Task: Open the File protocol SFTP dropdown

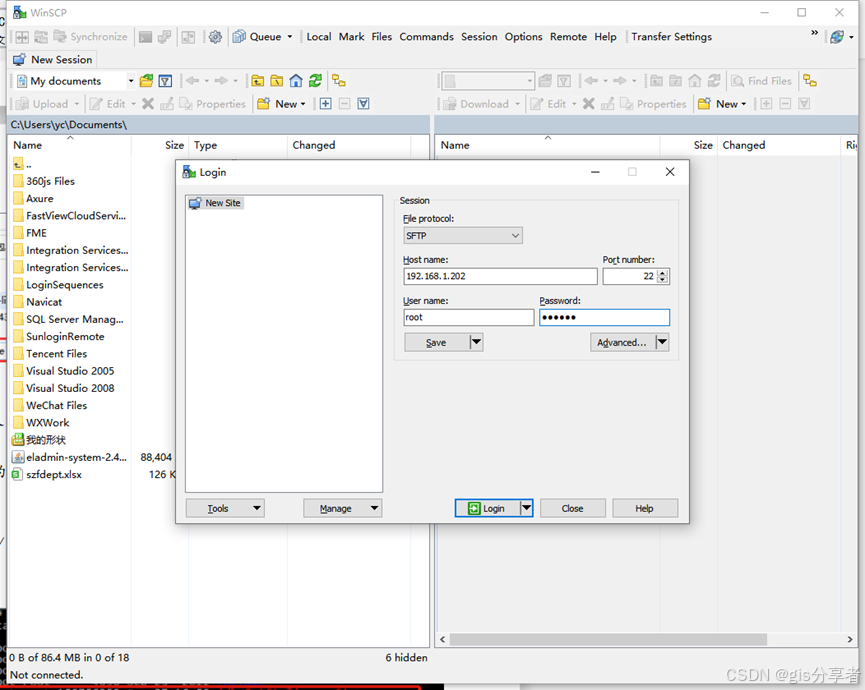Action: click(463, 236)
